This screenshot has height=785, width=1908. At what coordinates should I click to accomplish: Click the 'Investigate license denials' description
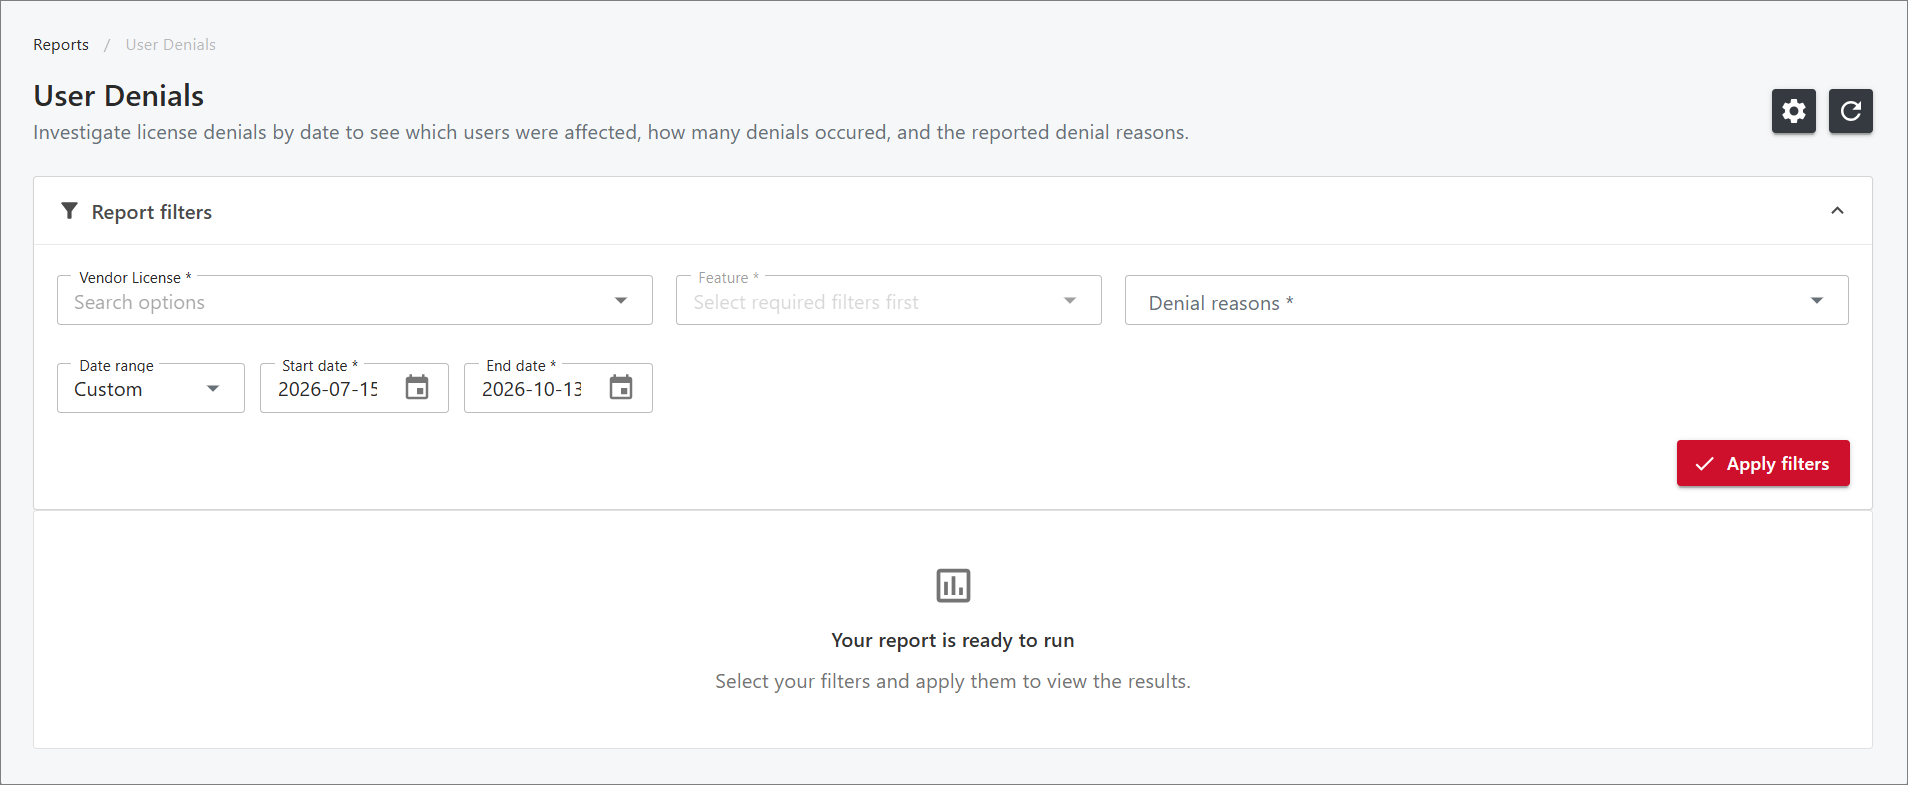click(x=611, y=132)
